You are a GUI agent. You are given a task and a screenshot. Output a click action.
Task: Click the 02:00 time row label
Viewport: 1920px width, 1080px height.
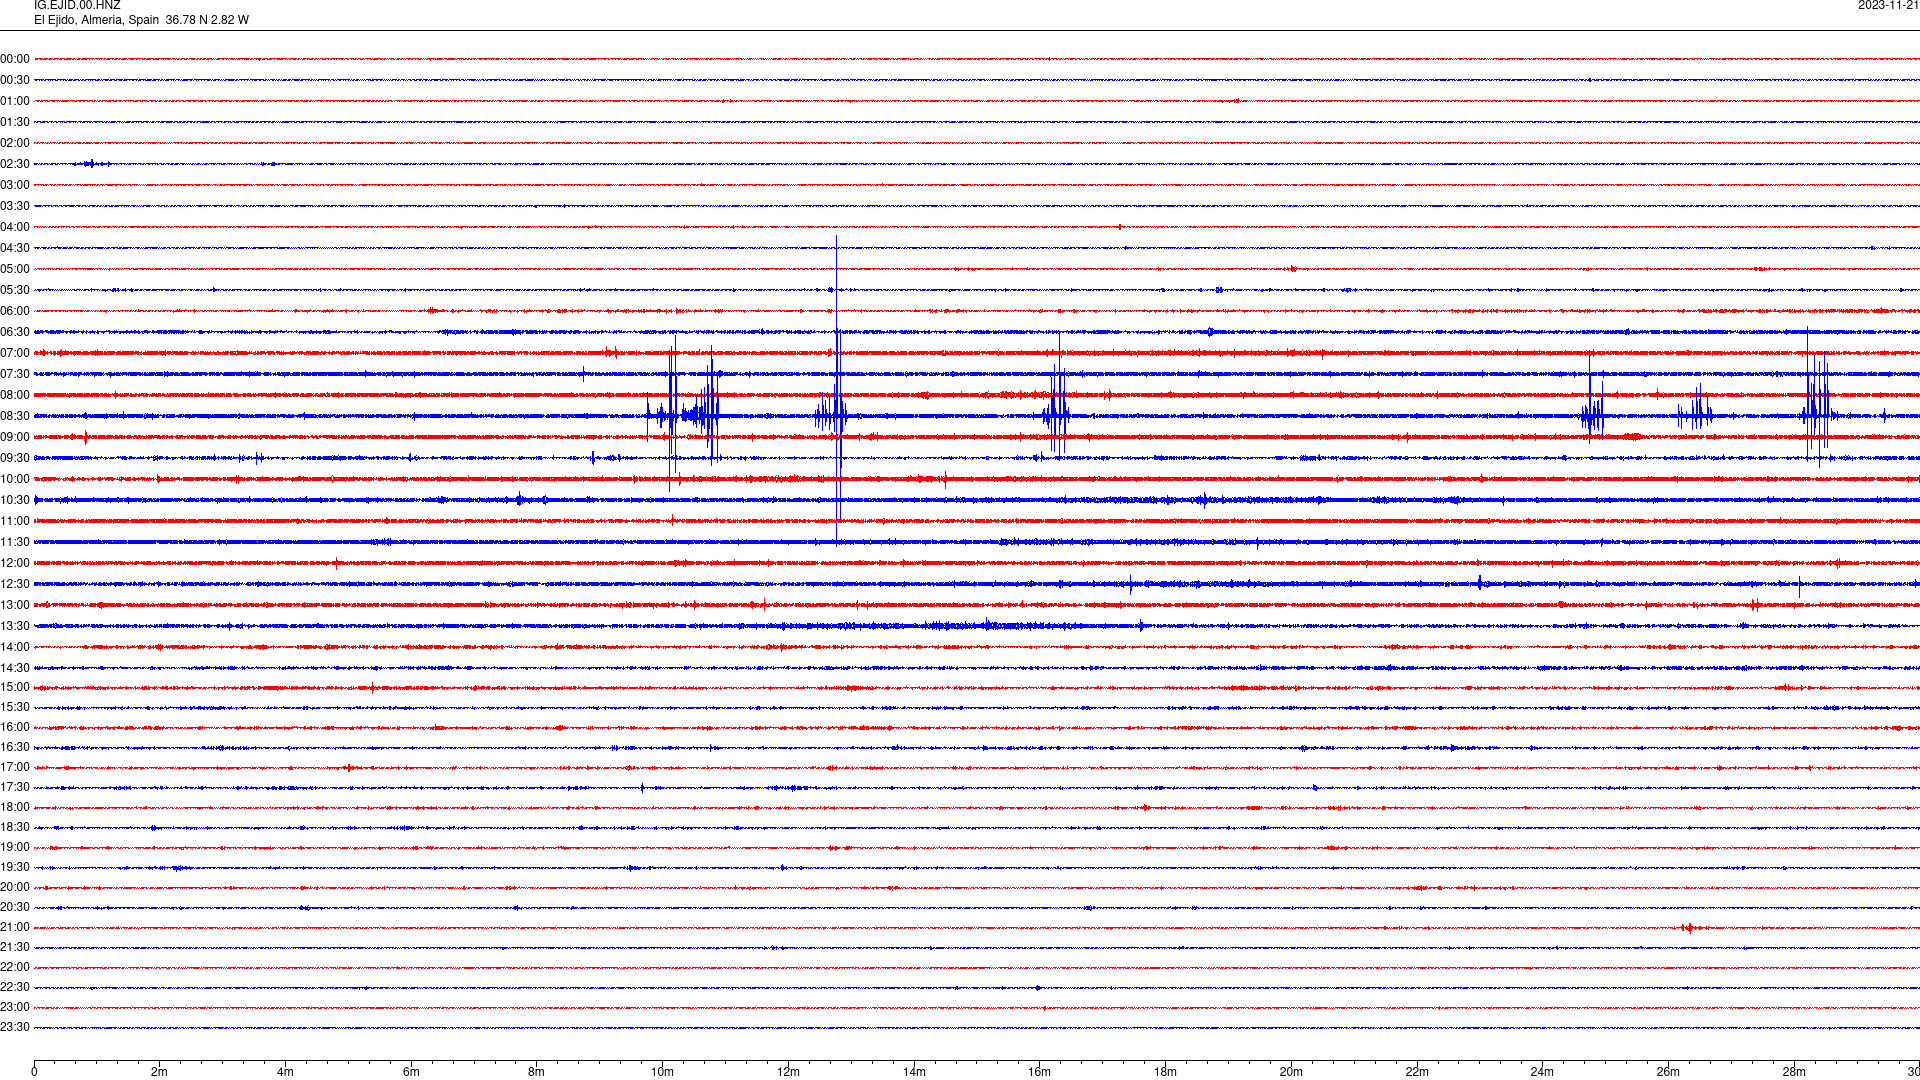point(15,143)
